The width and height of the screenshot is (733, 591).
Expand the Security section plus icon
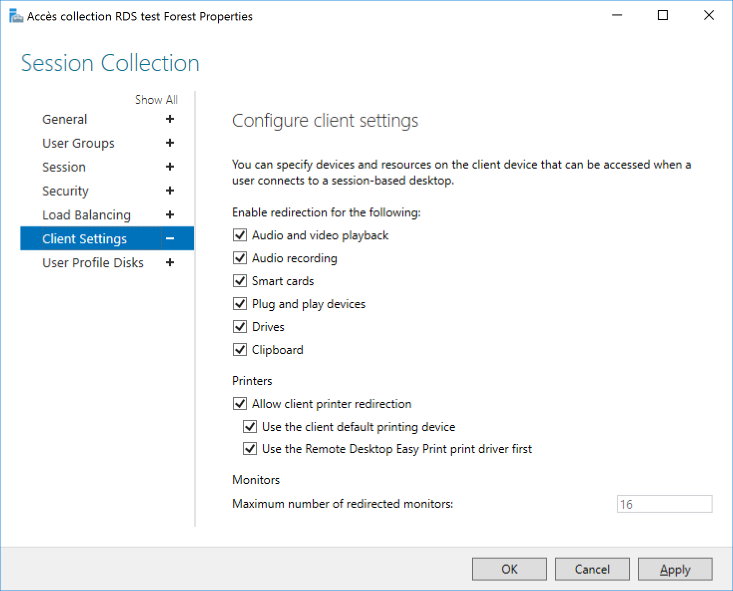(170, 191)
